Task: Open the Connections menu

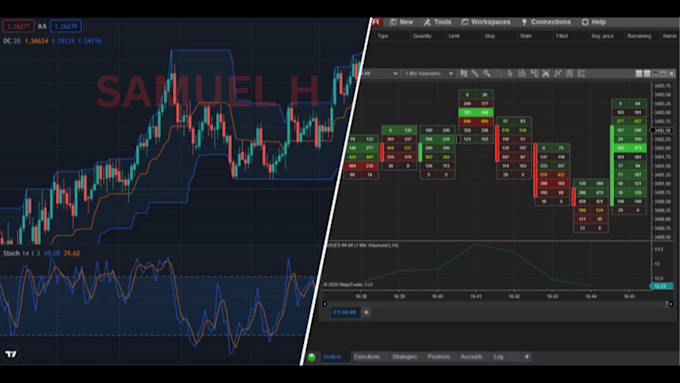Action: pyautogui.click(x=546, y=22)
